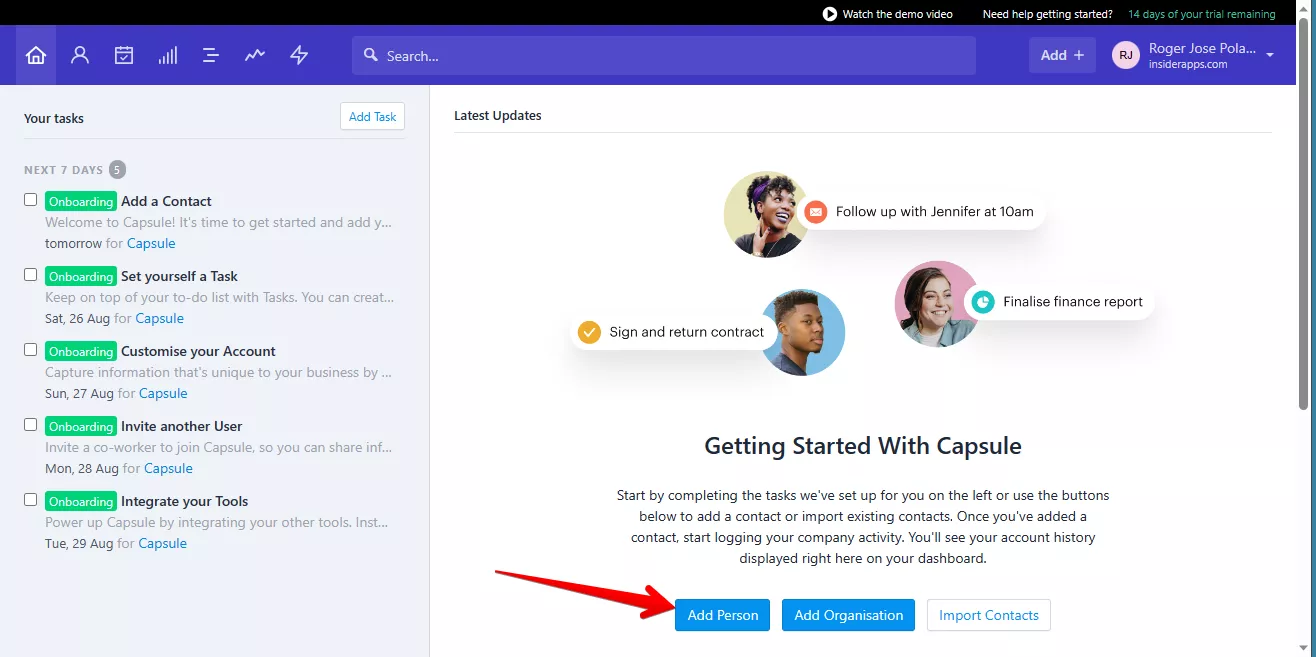Image resolution: width=1316 pixels, height=657 pixels.
Task: Open the Capsule link under Invite another User
Action: tap(168, 468)
